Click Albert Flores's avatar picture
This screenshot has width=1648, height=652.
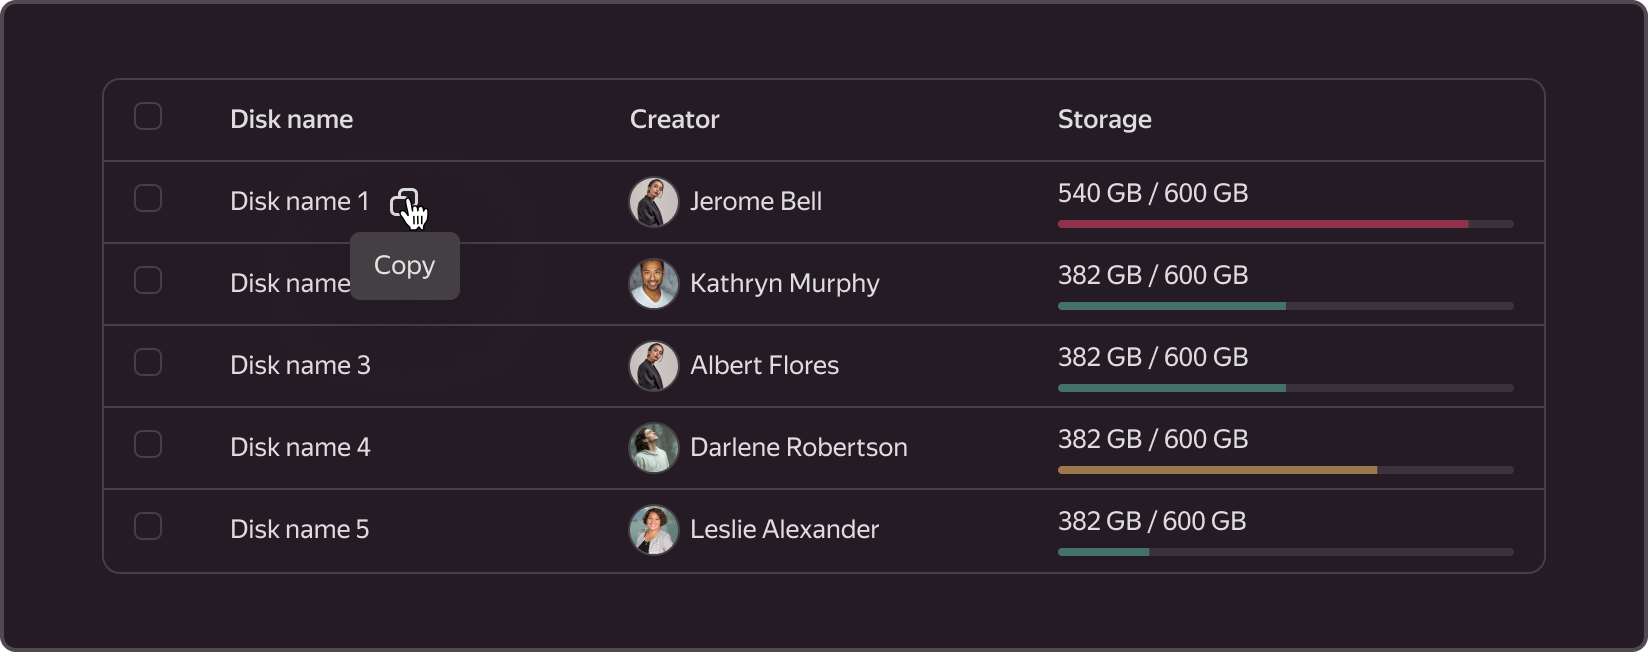tap(654, 366)
